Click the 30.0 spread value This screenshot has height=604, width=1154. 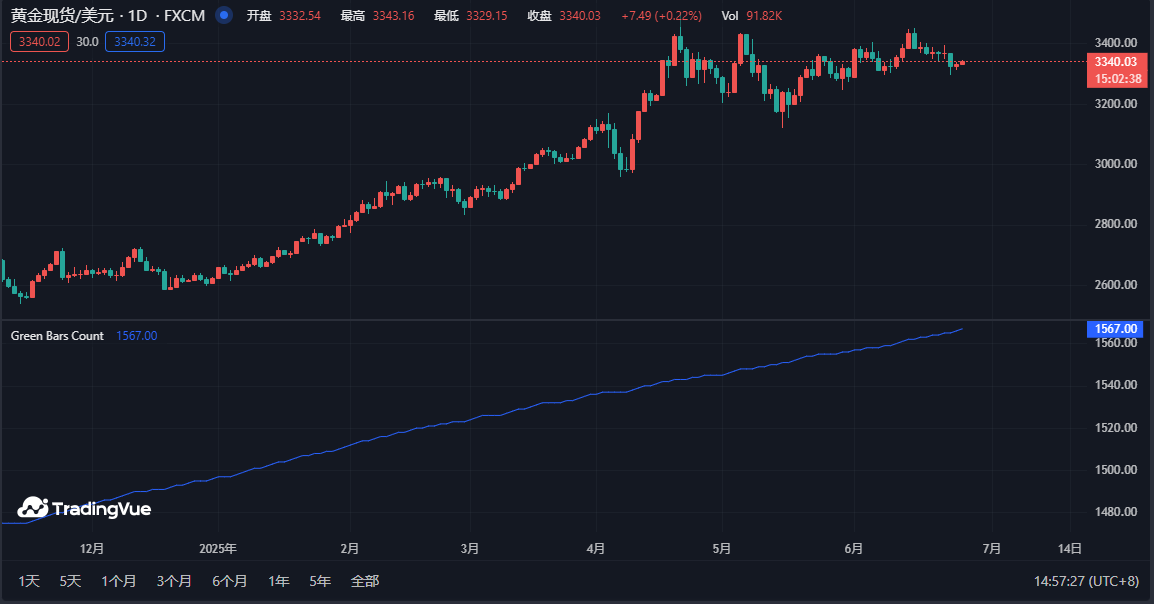coord(87,41)
